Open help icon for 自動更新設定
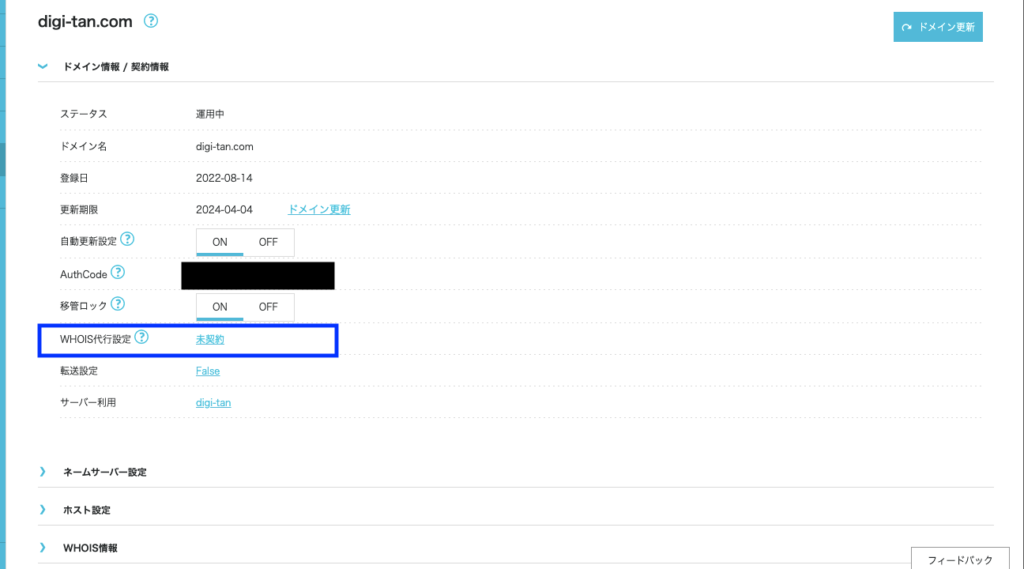The width and height of the screenshot is (1024, 569). coord(127,240)
